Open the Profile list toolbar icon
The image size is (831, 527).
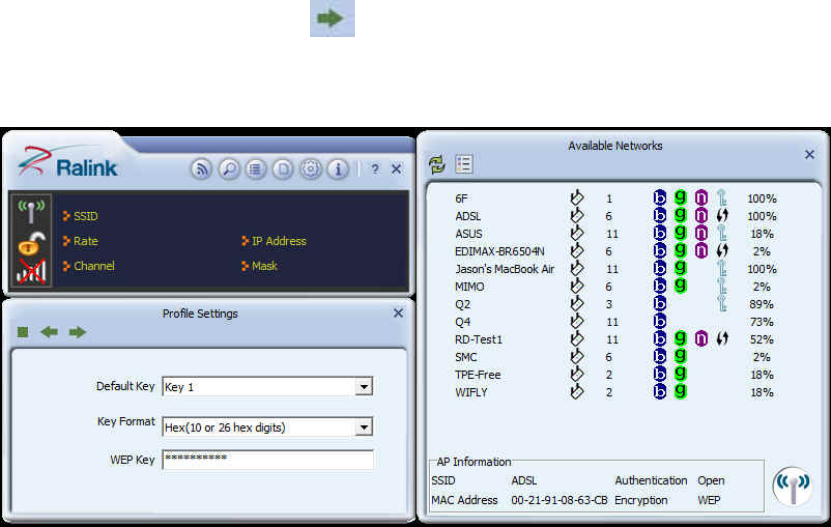256,169
